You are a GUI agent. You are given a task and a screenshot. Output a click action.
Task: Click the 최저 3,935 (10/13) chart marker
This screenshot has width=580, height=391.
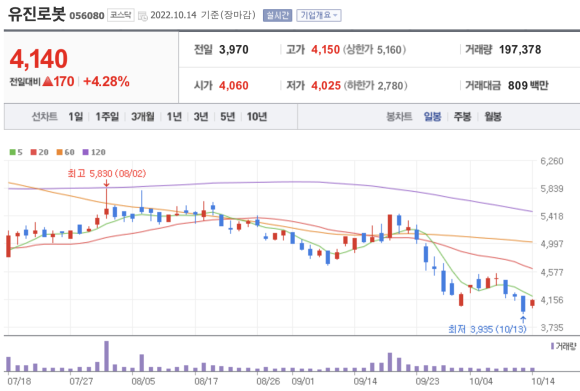[487, 329]
